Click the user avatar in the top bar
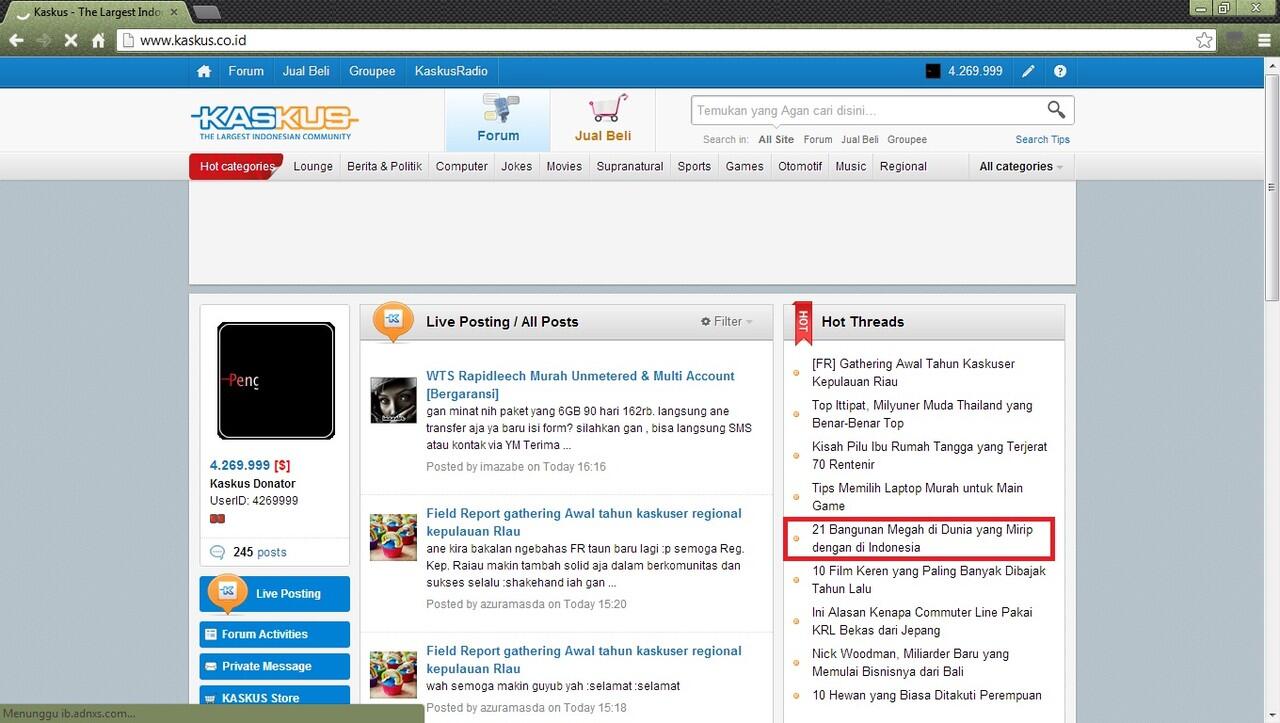 pyautogui.click(x=933, y=71)
